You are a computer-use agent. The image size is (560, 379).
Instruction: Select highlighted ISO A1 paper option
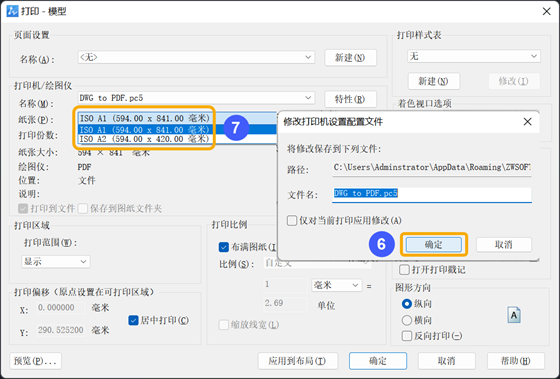point(144,129)
